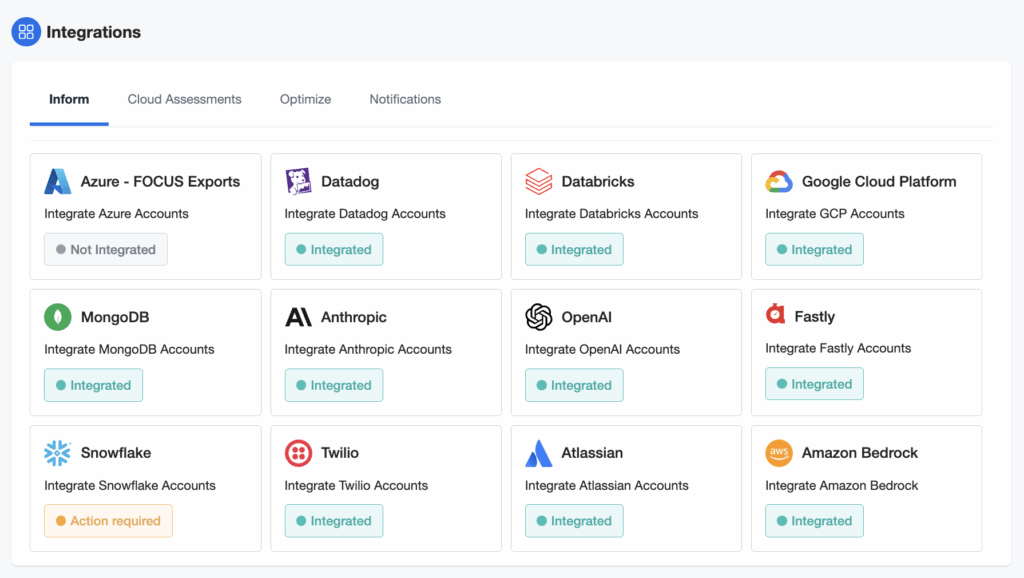Click the Amazon Bedrock AWS logo
The image size is (1024, 578).
[779, 453]
